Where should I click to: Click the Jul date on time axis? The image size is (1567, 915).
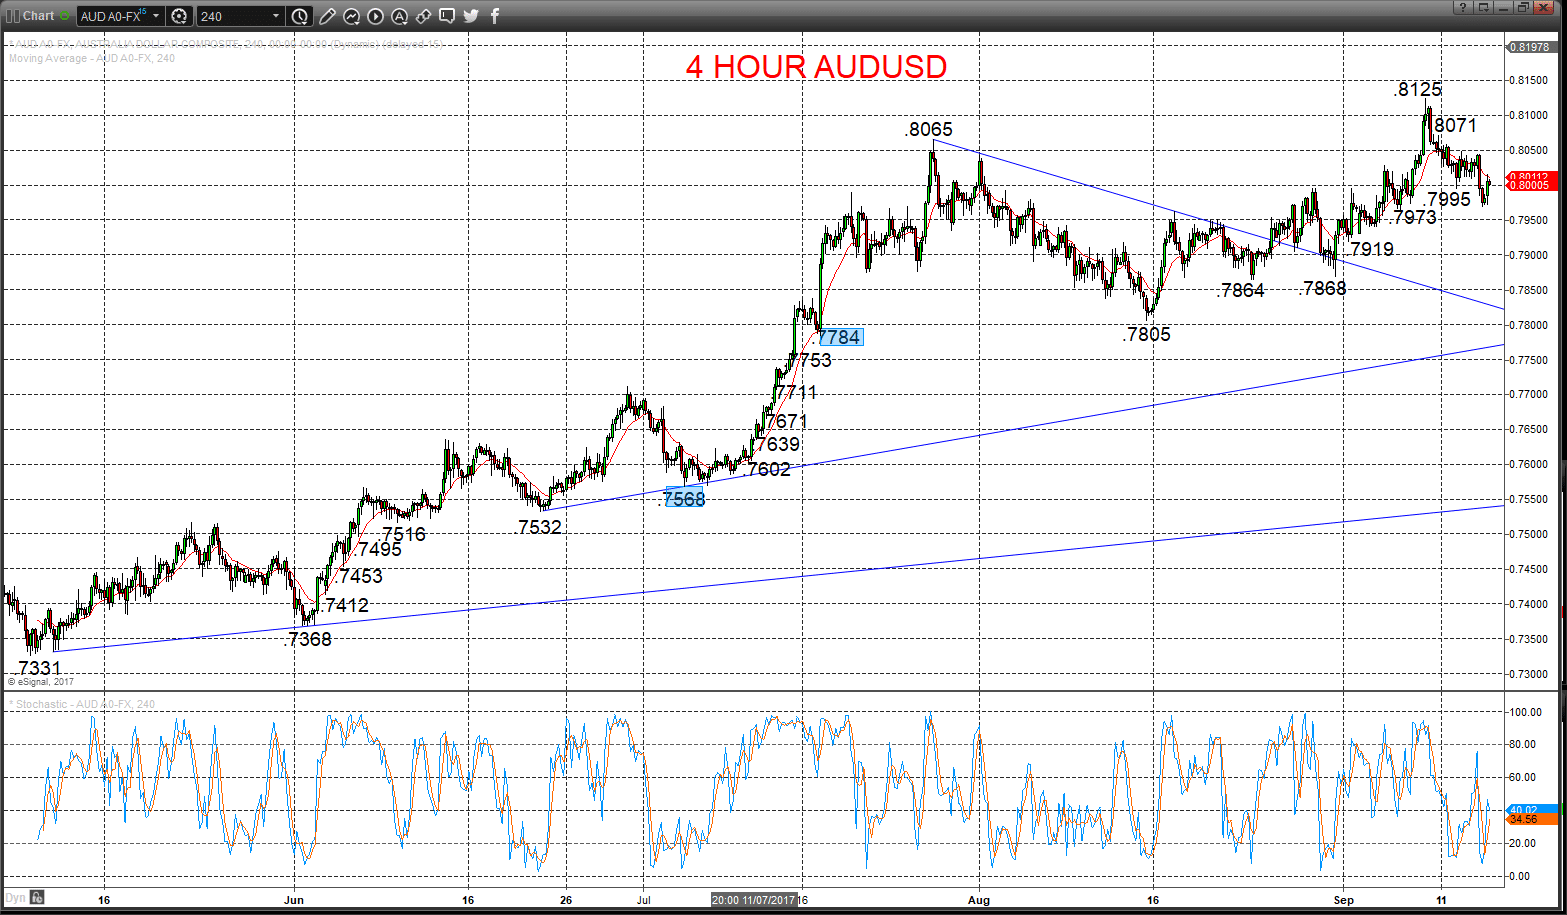643,900
